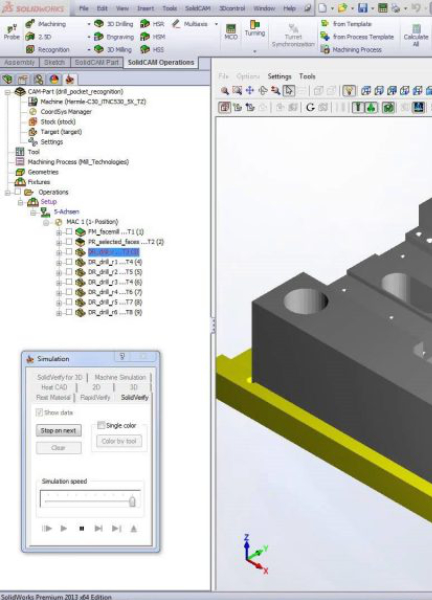Switch to the SolidCAM Part tab
The image size is (432, 600).
tap(97, 62)
